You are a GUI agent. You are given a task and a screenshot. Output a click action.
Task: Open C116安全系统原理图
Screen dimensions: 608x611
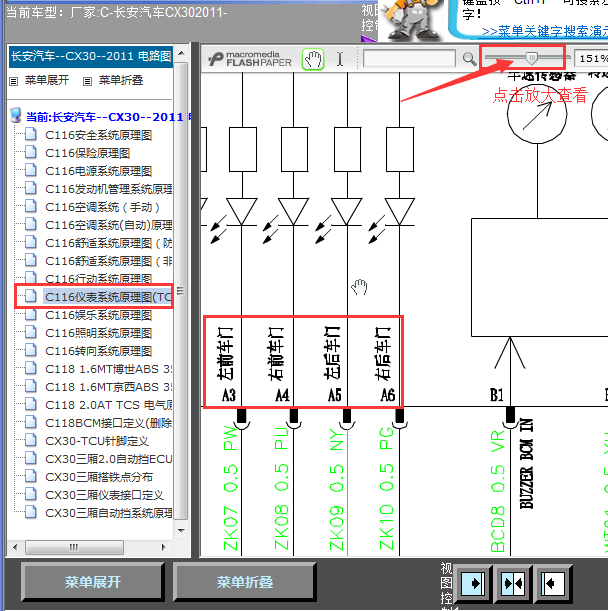point(98,135)
